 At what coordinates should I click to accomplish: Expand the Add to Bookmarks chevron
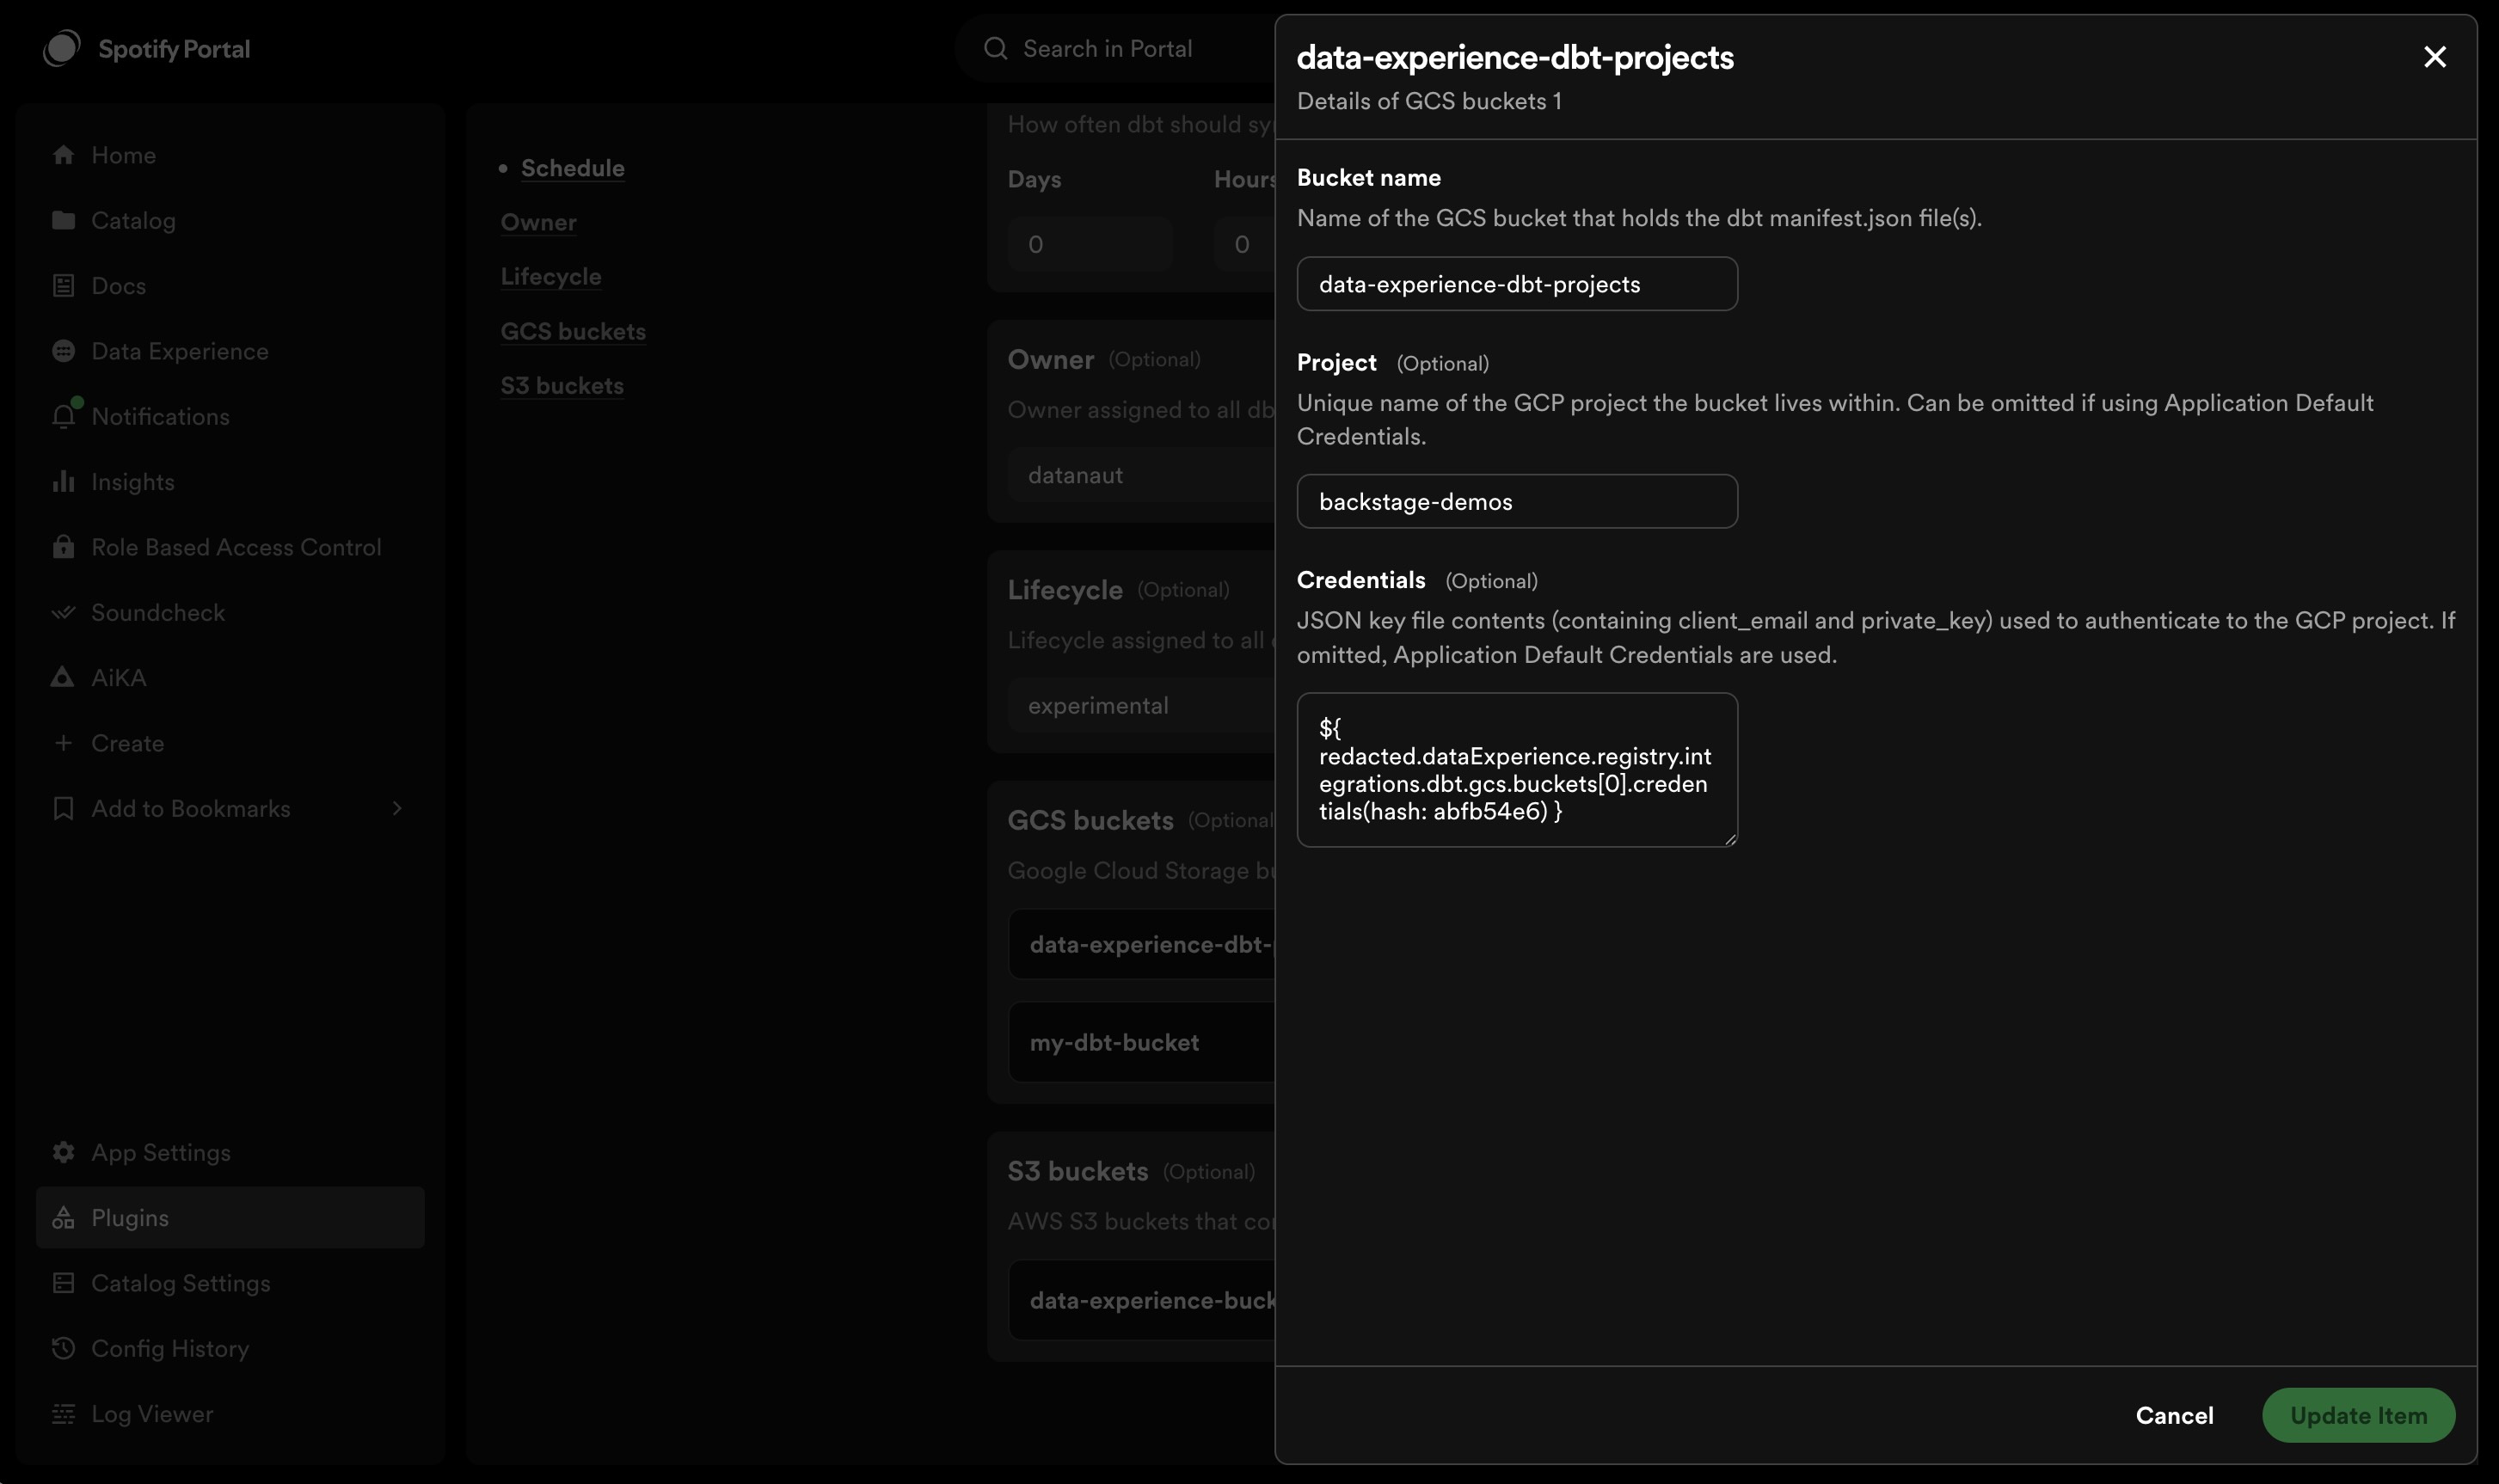click(x=397, y=808)
